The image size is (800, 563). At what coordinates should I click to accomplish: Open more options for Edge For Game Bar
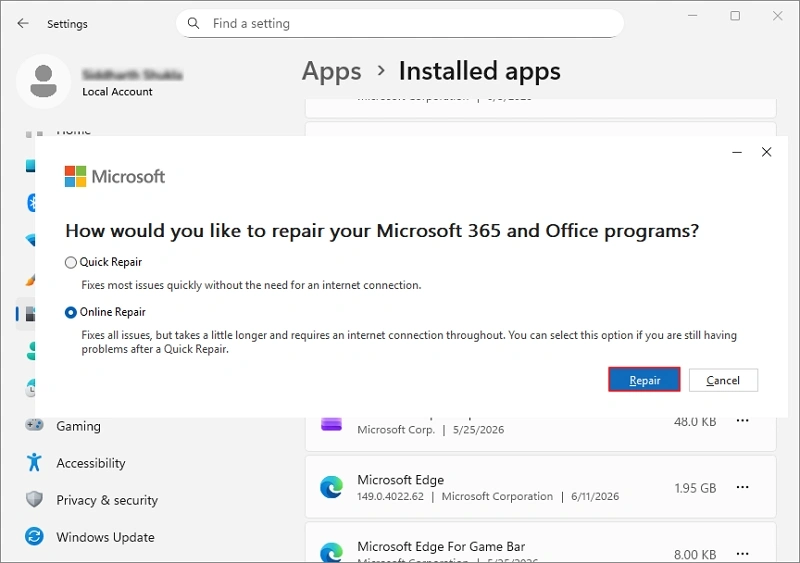pyautogui.click(x=742, y=554)
